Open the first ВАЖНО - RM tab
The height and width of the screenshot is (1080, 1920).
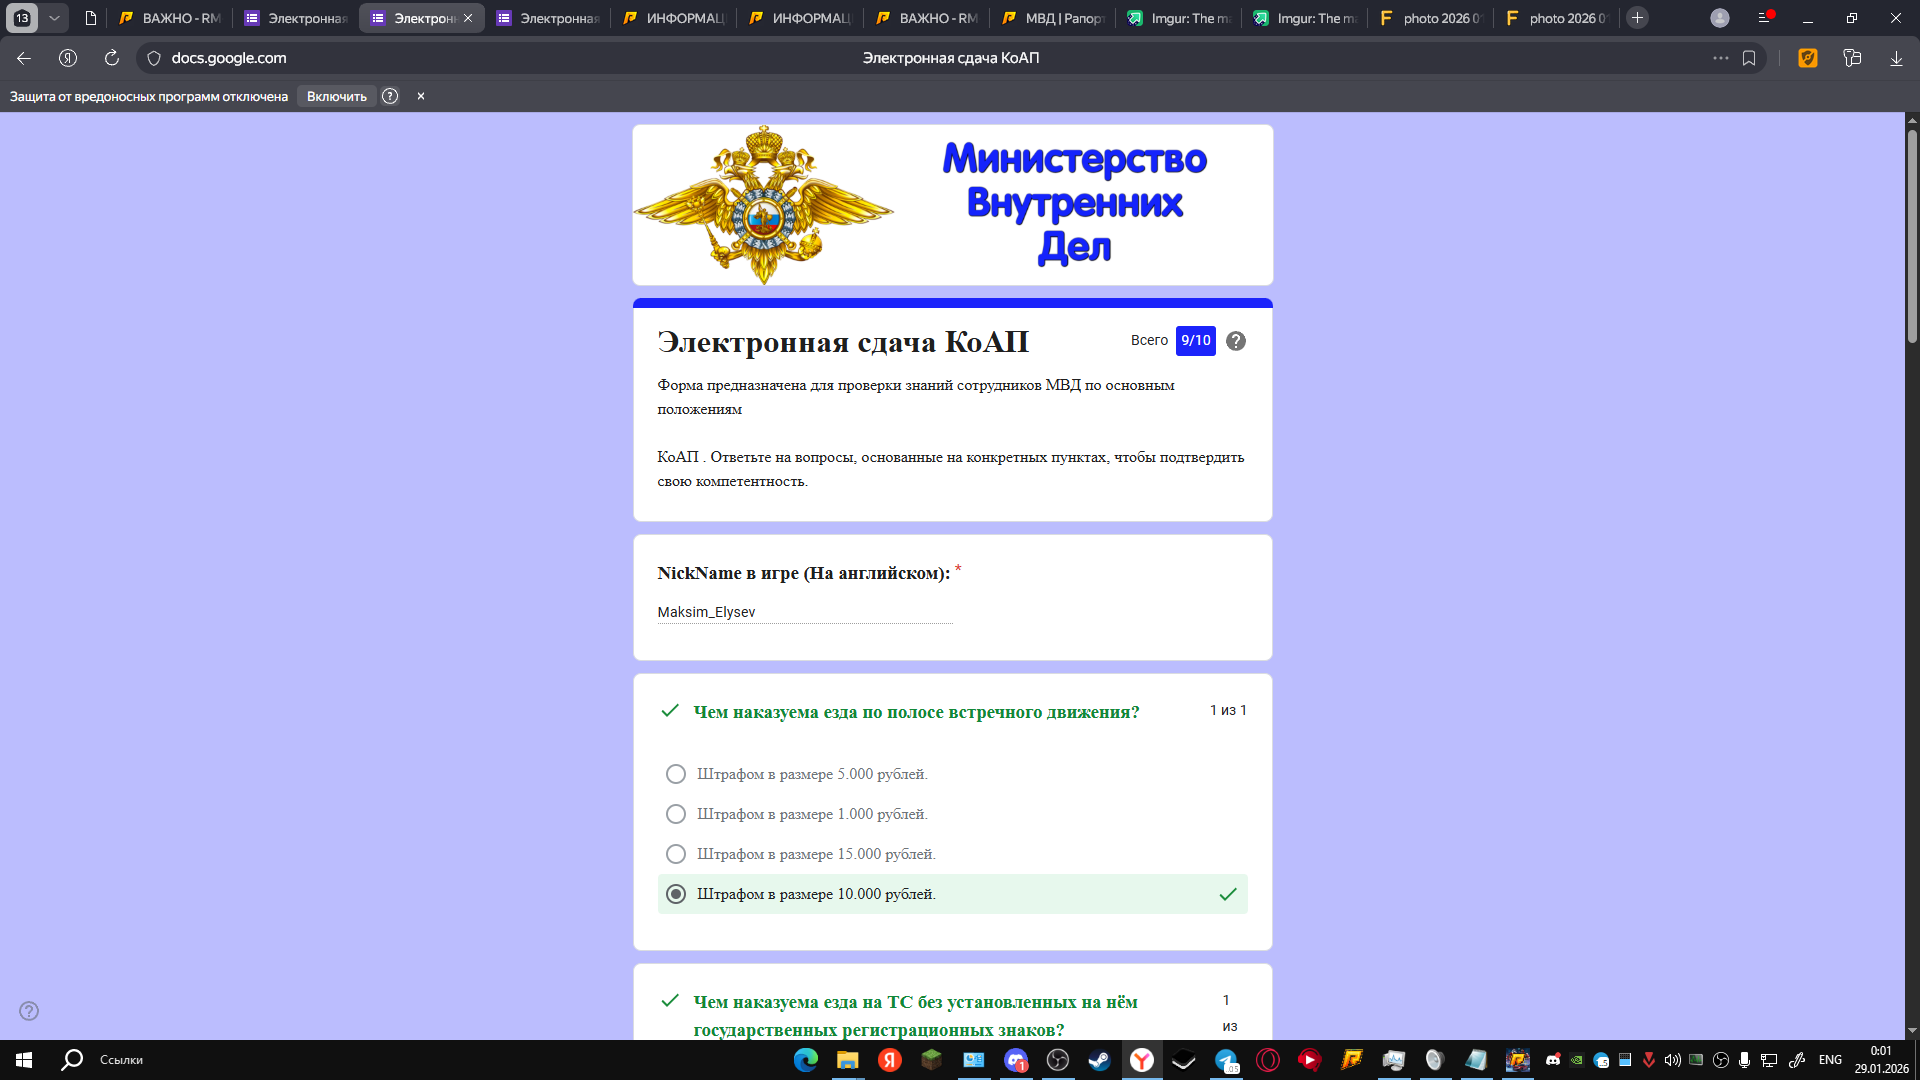(x=170, y=18)
